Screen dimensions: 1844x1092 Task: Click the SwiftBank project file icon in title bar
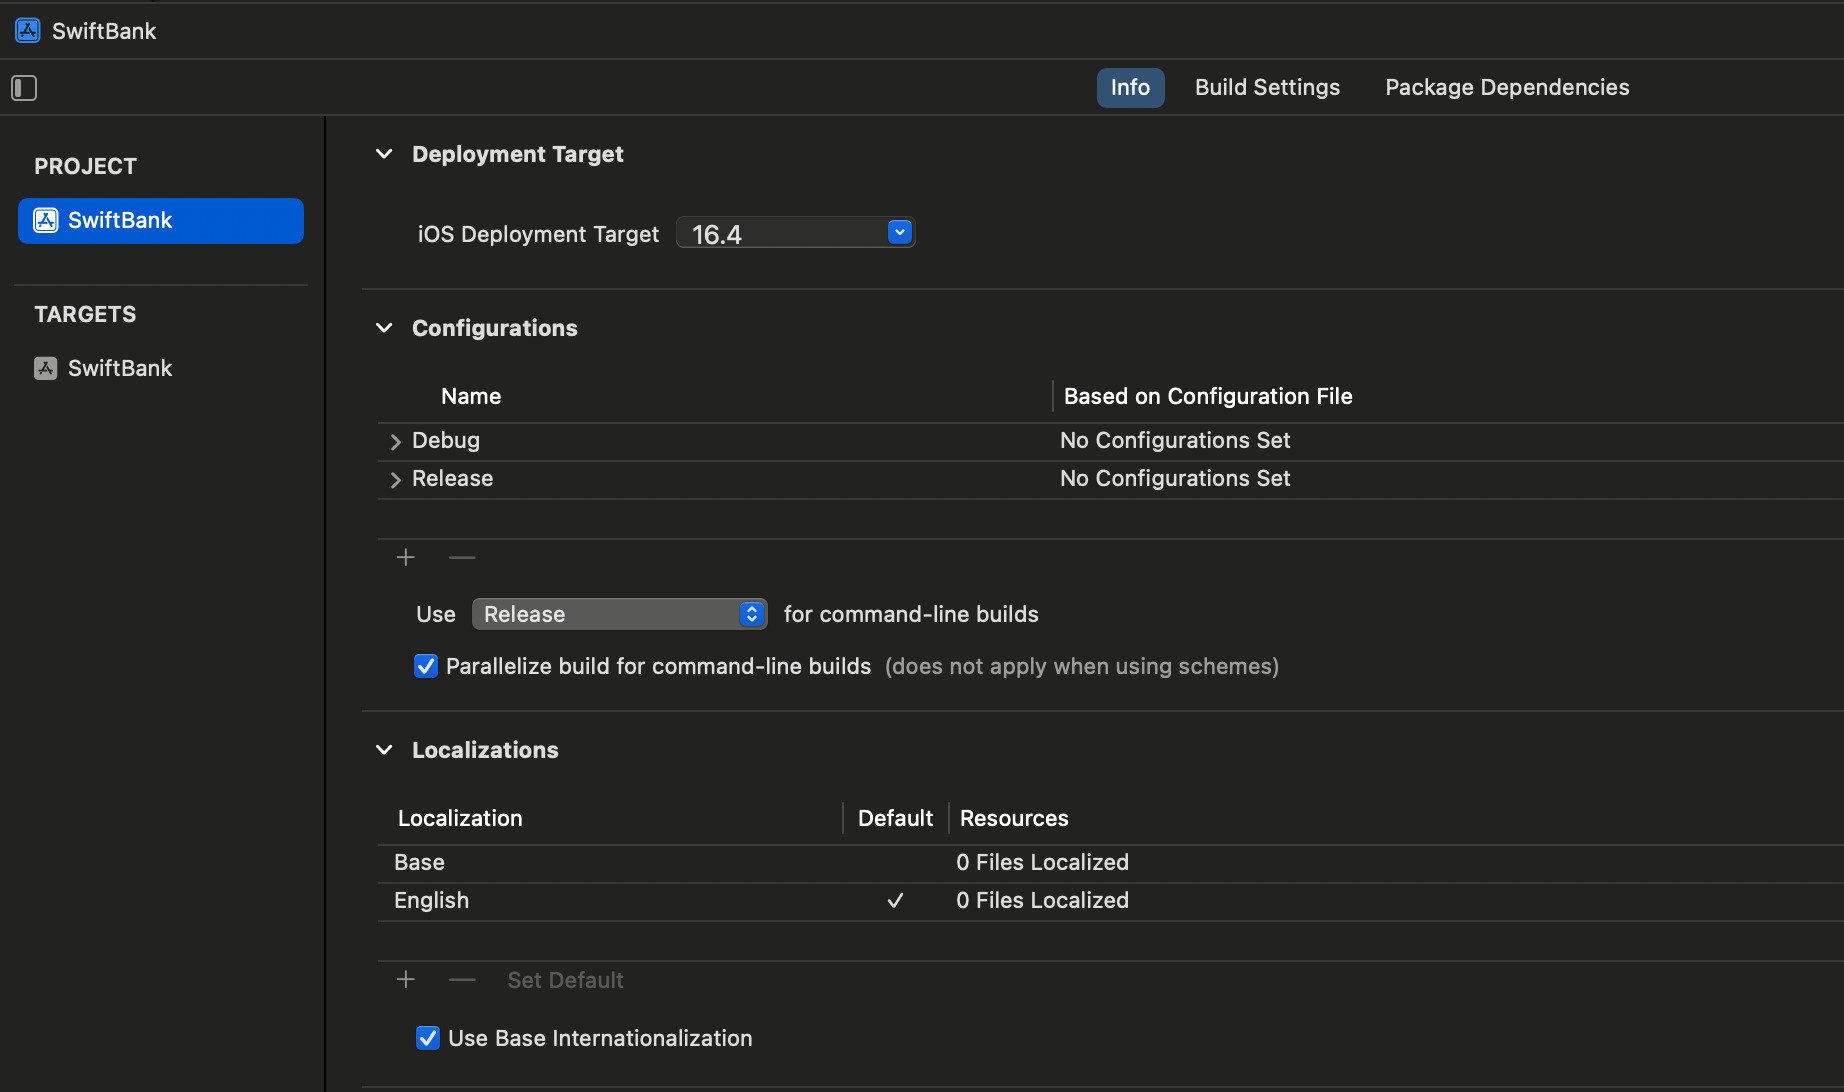tap(28, 31)
